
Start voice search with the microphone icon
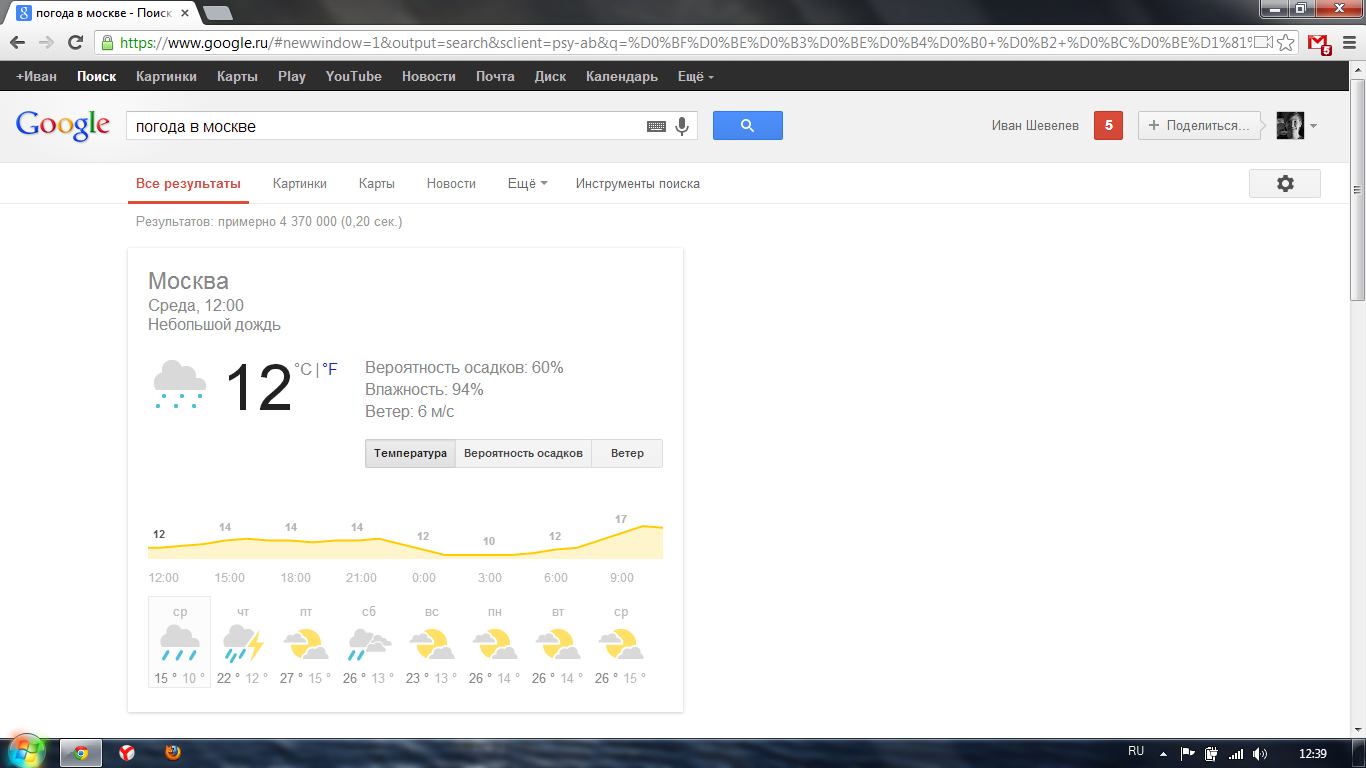[682, 126]
